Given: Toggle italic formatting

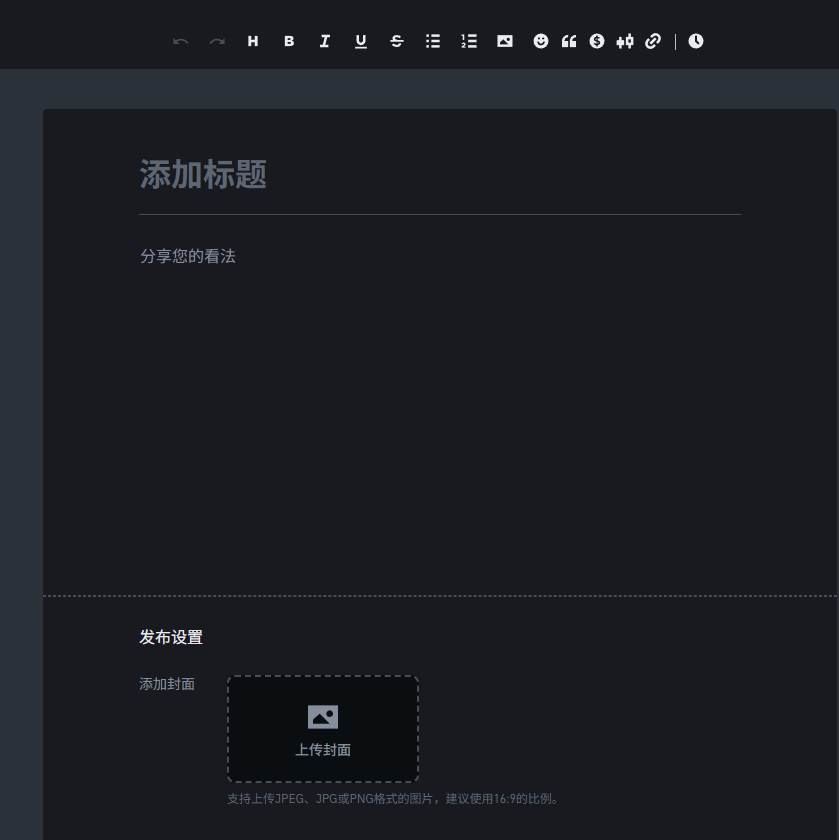Looking at the screenshot, I should click(325, 41).
